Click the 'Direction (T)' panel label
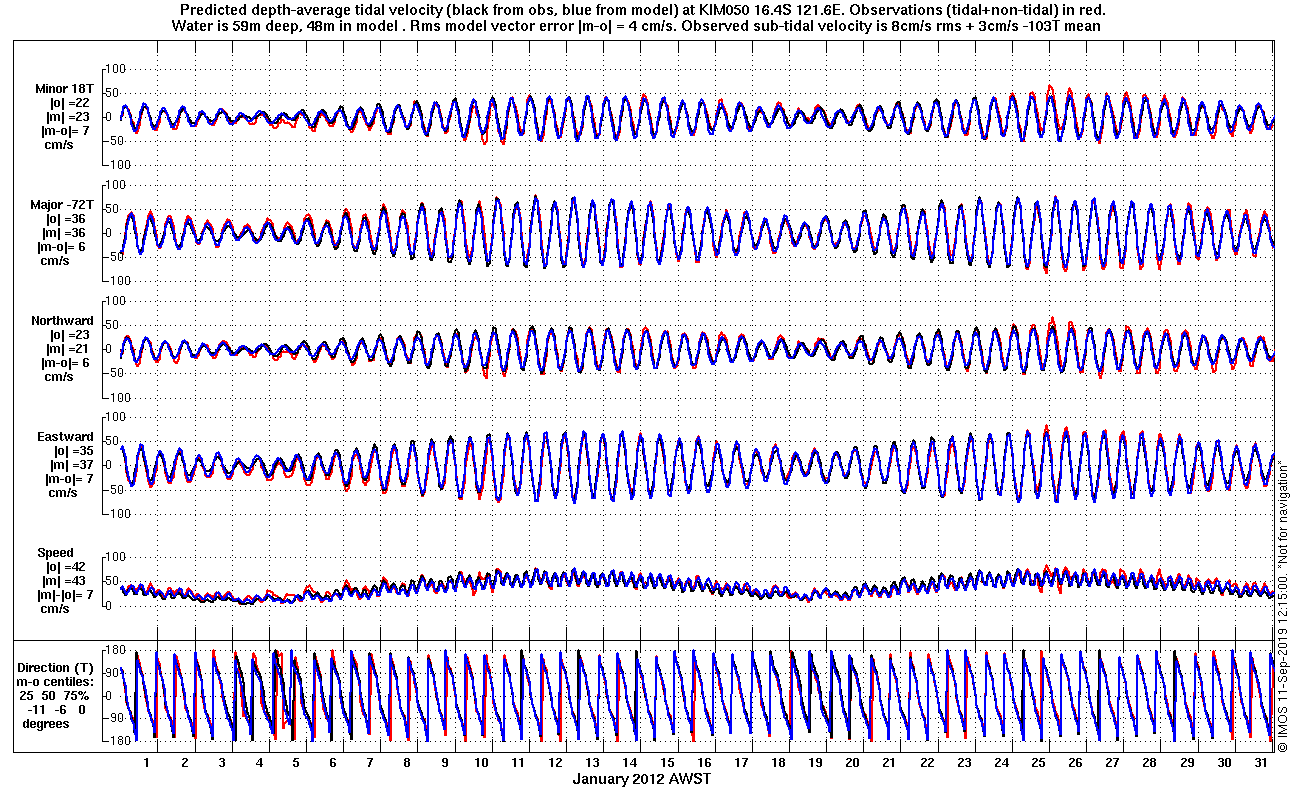The width and height of the screenshot is (1300, 800). point(58,668)
